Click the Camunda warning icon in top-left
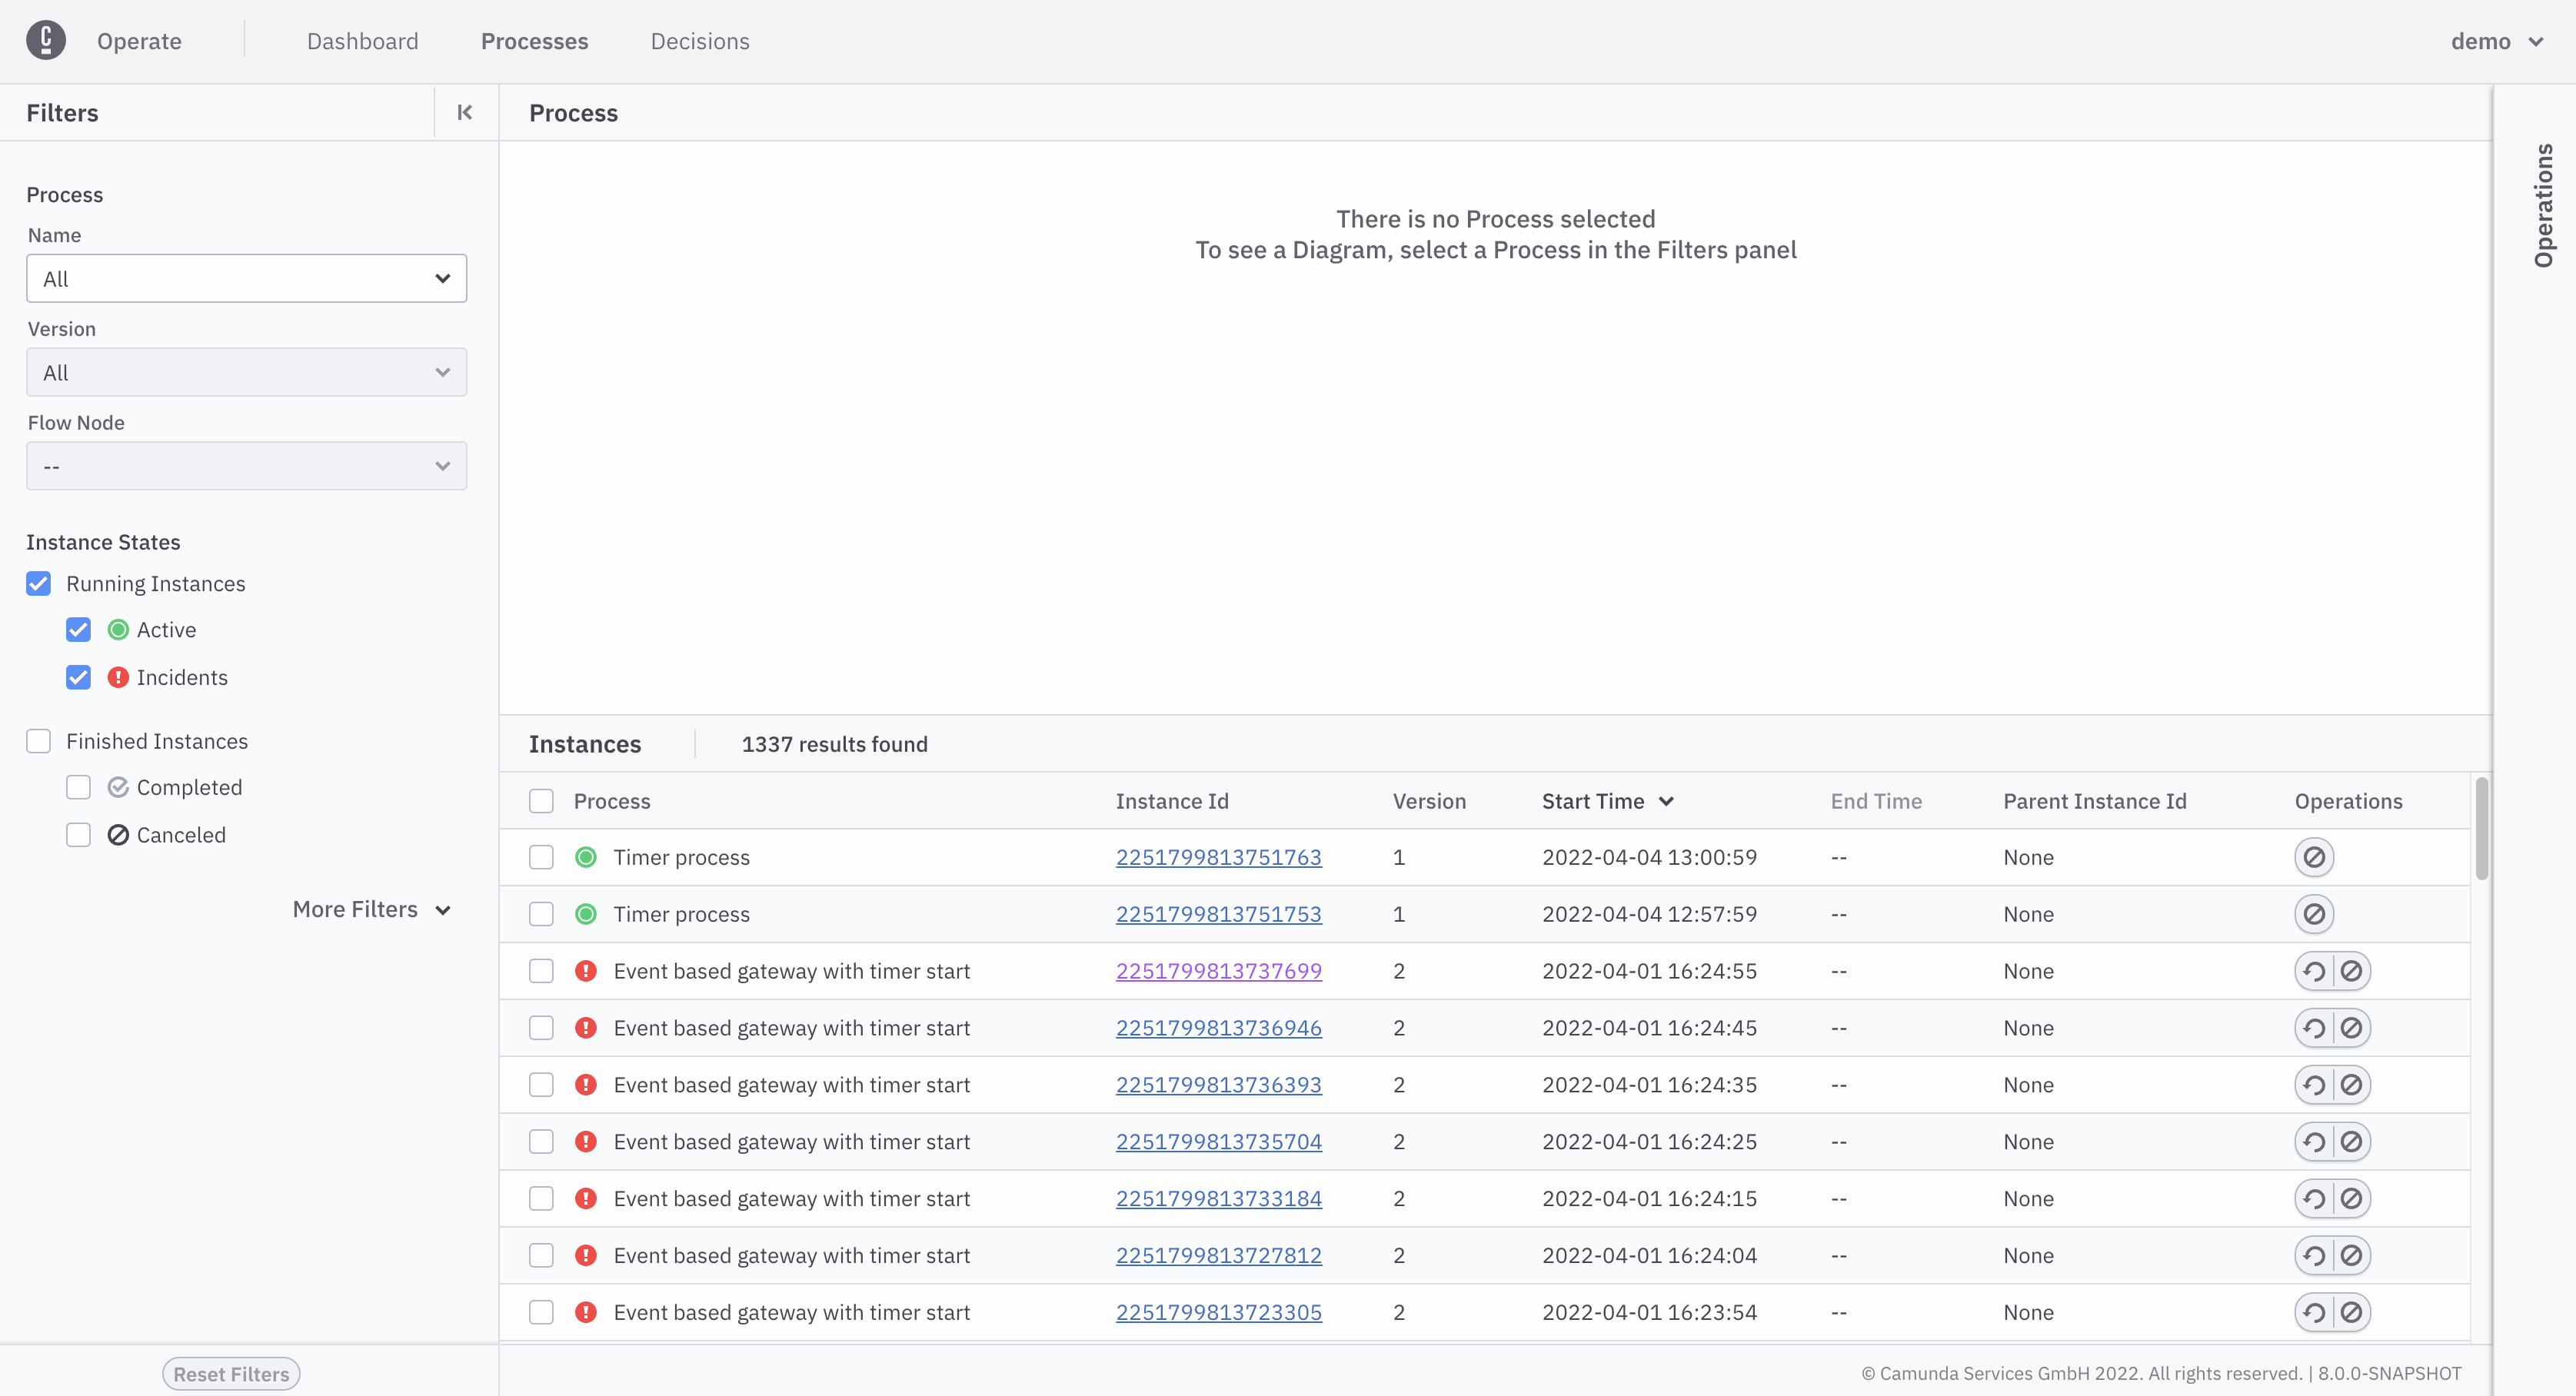This screenshot has width=2576, height=1396. [x=46, y=39]
